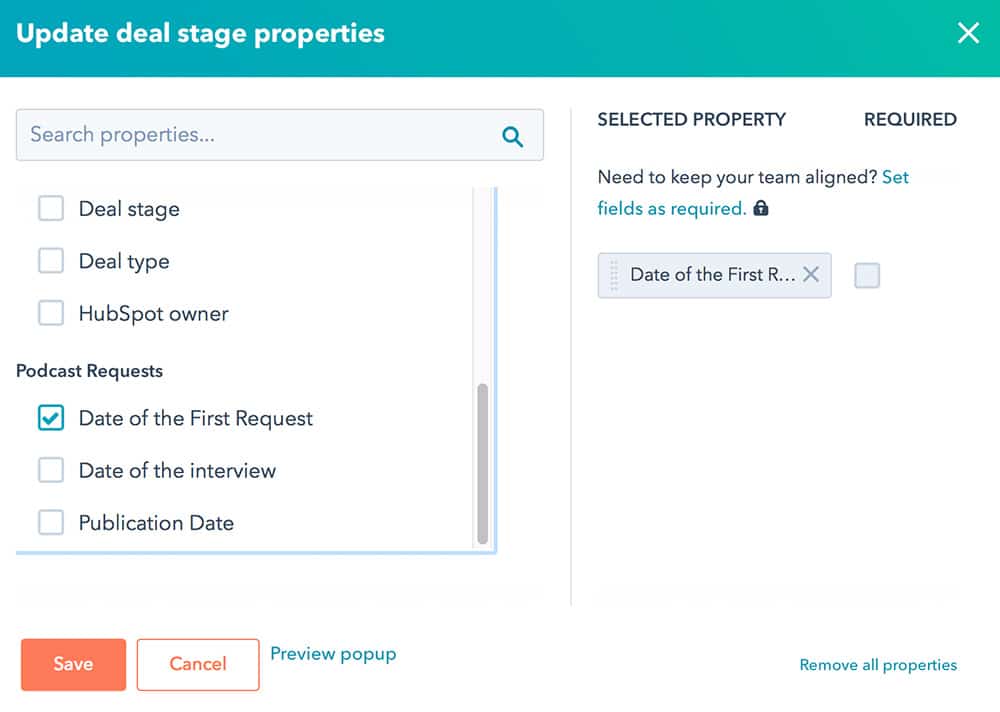This screenshot has height=712, width=1000.
Task: Check the Deal type property
Action: click(x=51, y=260)
